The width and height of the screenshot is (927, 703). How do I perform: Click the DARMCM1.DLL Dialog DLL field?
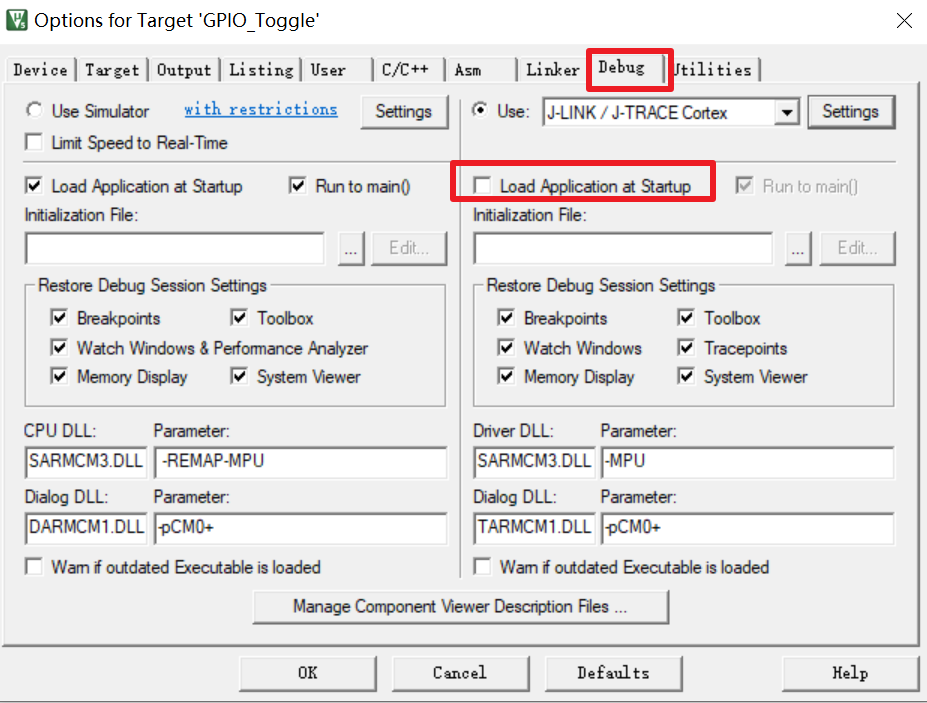(x=86, y=527)
